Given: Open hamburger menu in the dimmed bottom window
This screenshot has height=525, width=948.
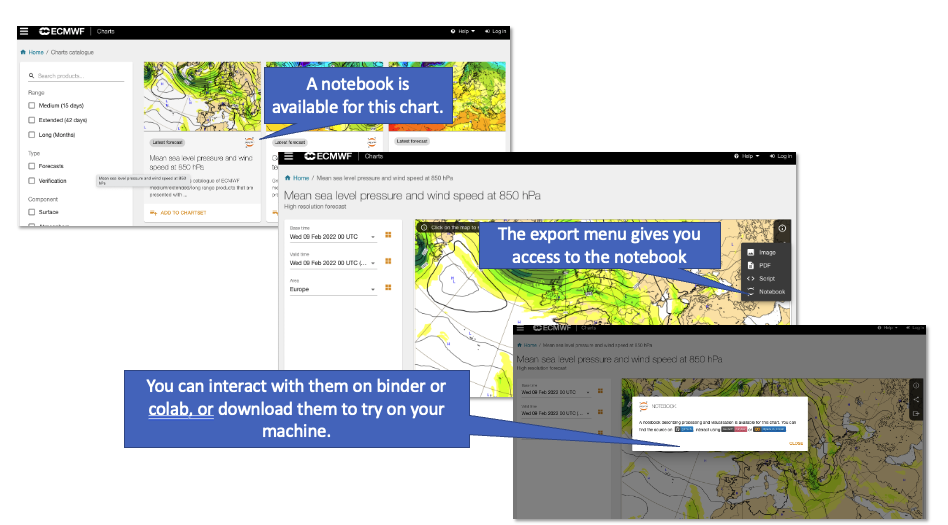Looking at the screenshot, I should point(520,328).
